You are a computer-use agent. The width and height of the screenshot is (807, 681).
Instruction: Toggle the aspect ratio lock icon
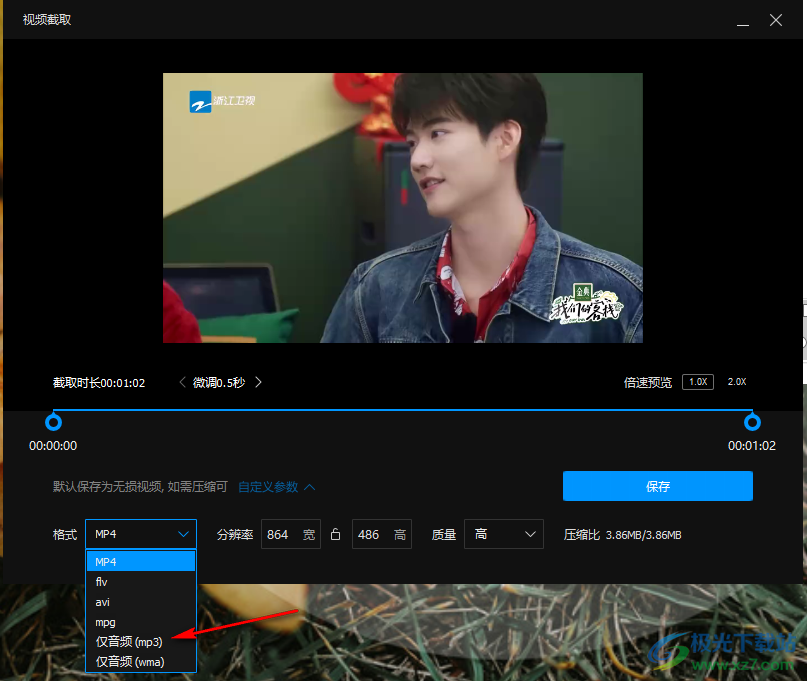(336, 534)
